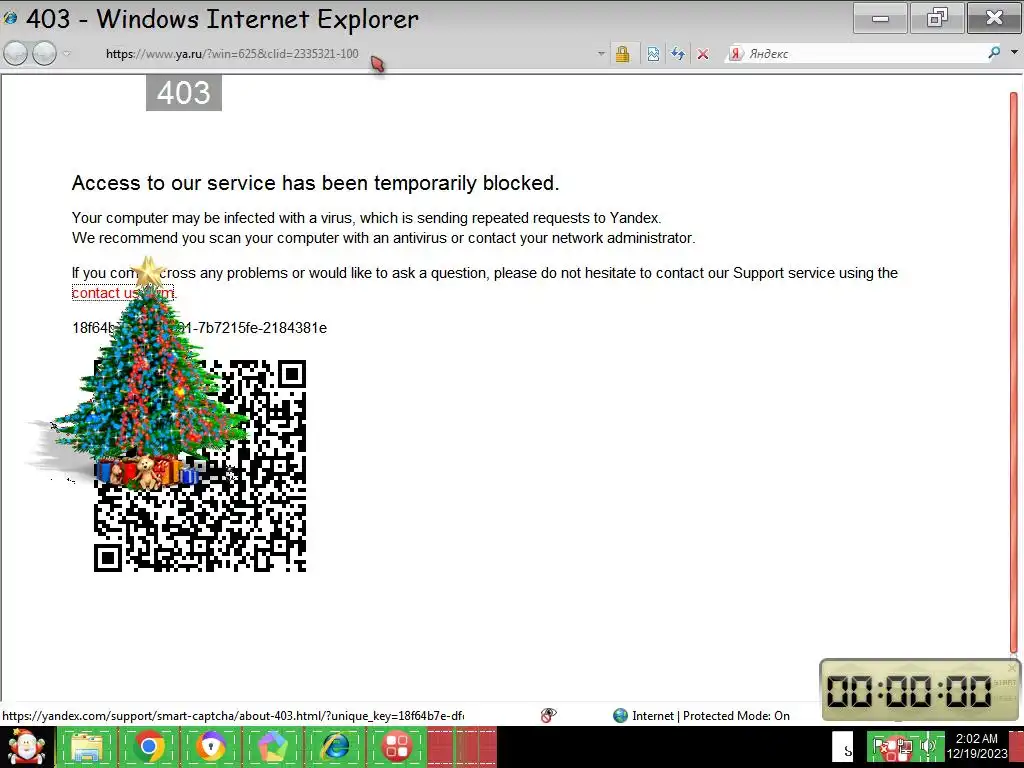Open the colorful pentagon app taskbar icon
This screenshot has height=768, width=1024.
pyautogui.click(x=273, y=747)
